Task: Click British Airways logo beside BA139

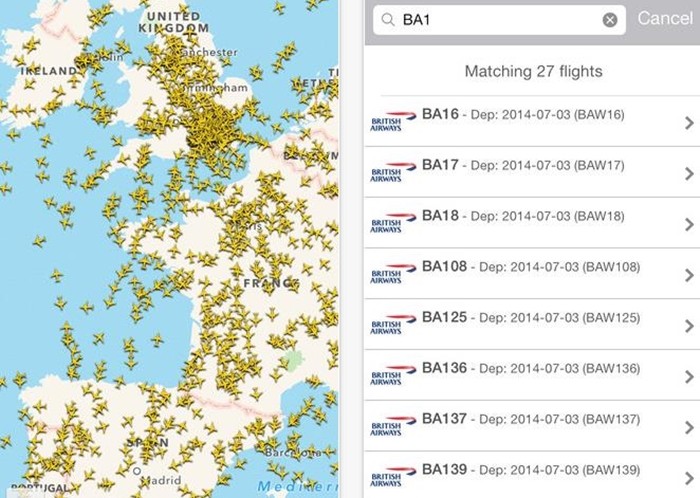Action: tap(393, 477)
